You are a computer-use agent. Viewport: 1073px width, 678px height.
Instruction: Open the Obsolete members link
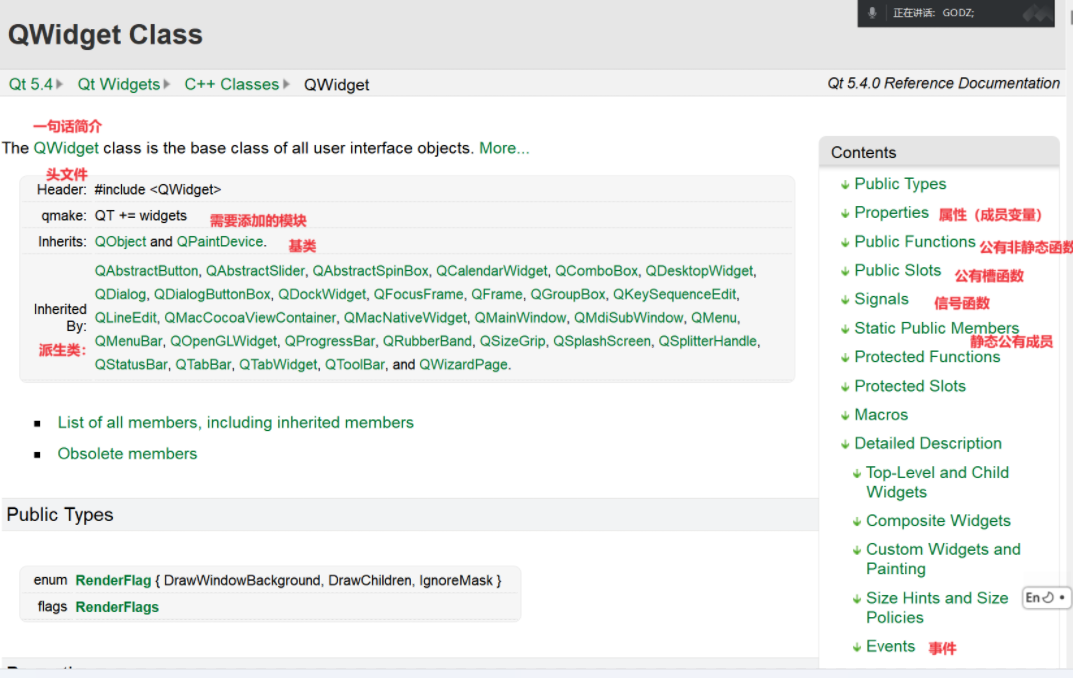click(x=127, y=454)
